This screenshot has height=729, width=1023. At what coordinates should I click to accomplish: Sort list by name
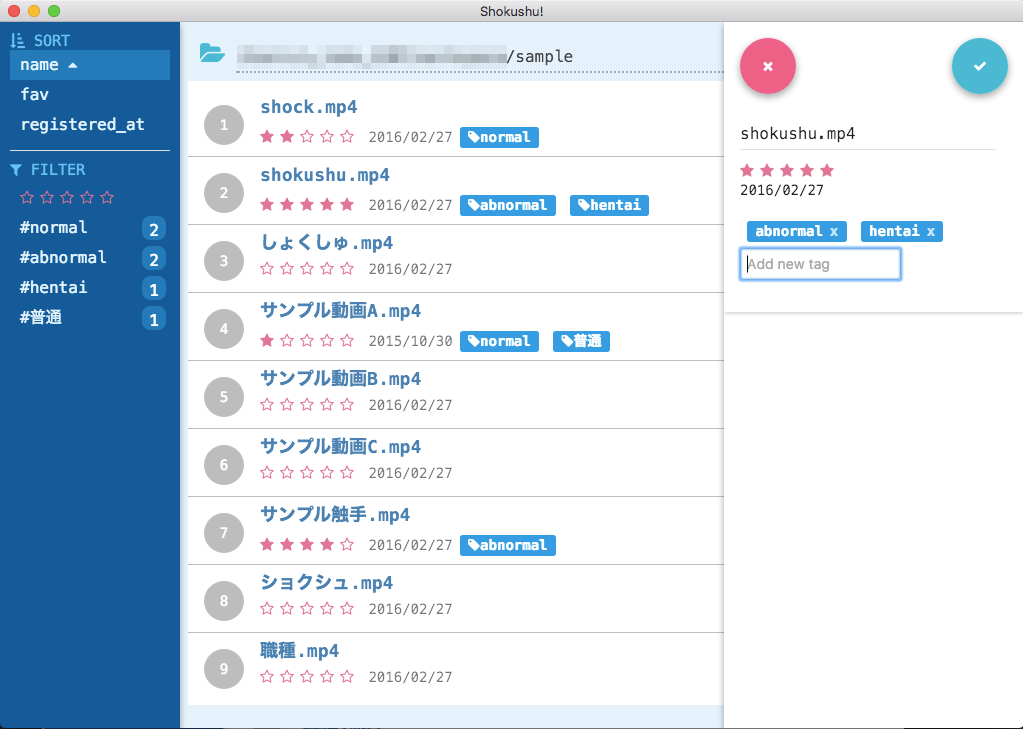[90, 65]
